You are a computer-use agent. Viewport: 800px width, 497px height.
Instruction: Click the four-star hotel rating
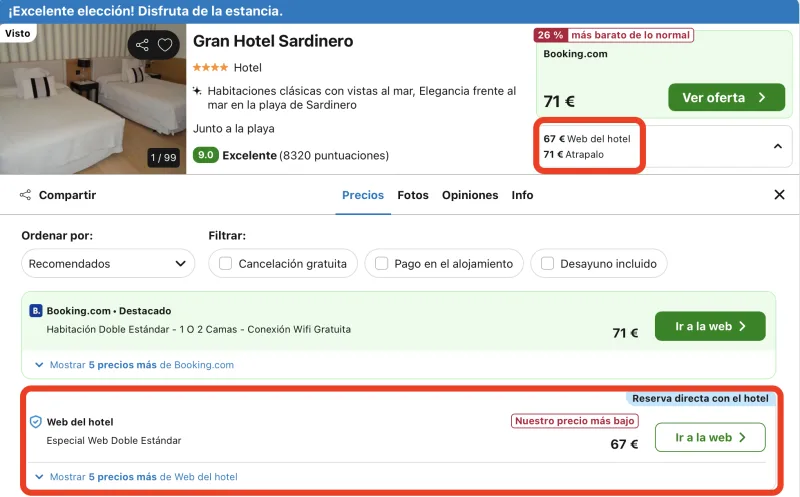pyautogui.click(x=210, y=67)
